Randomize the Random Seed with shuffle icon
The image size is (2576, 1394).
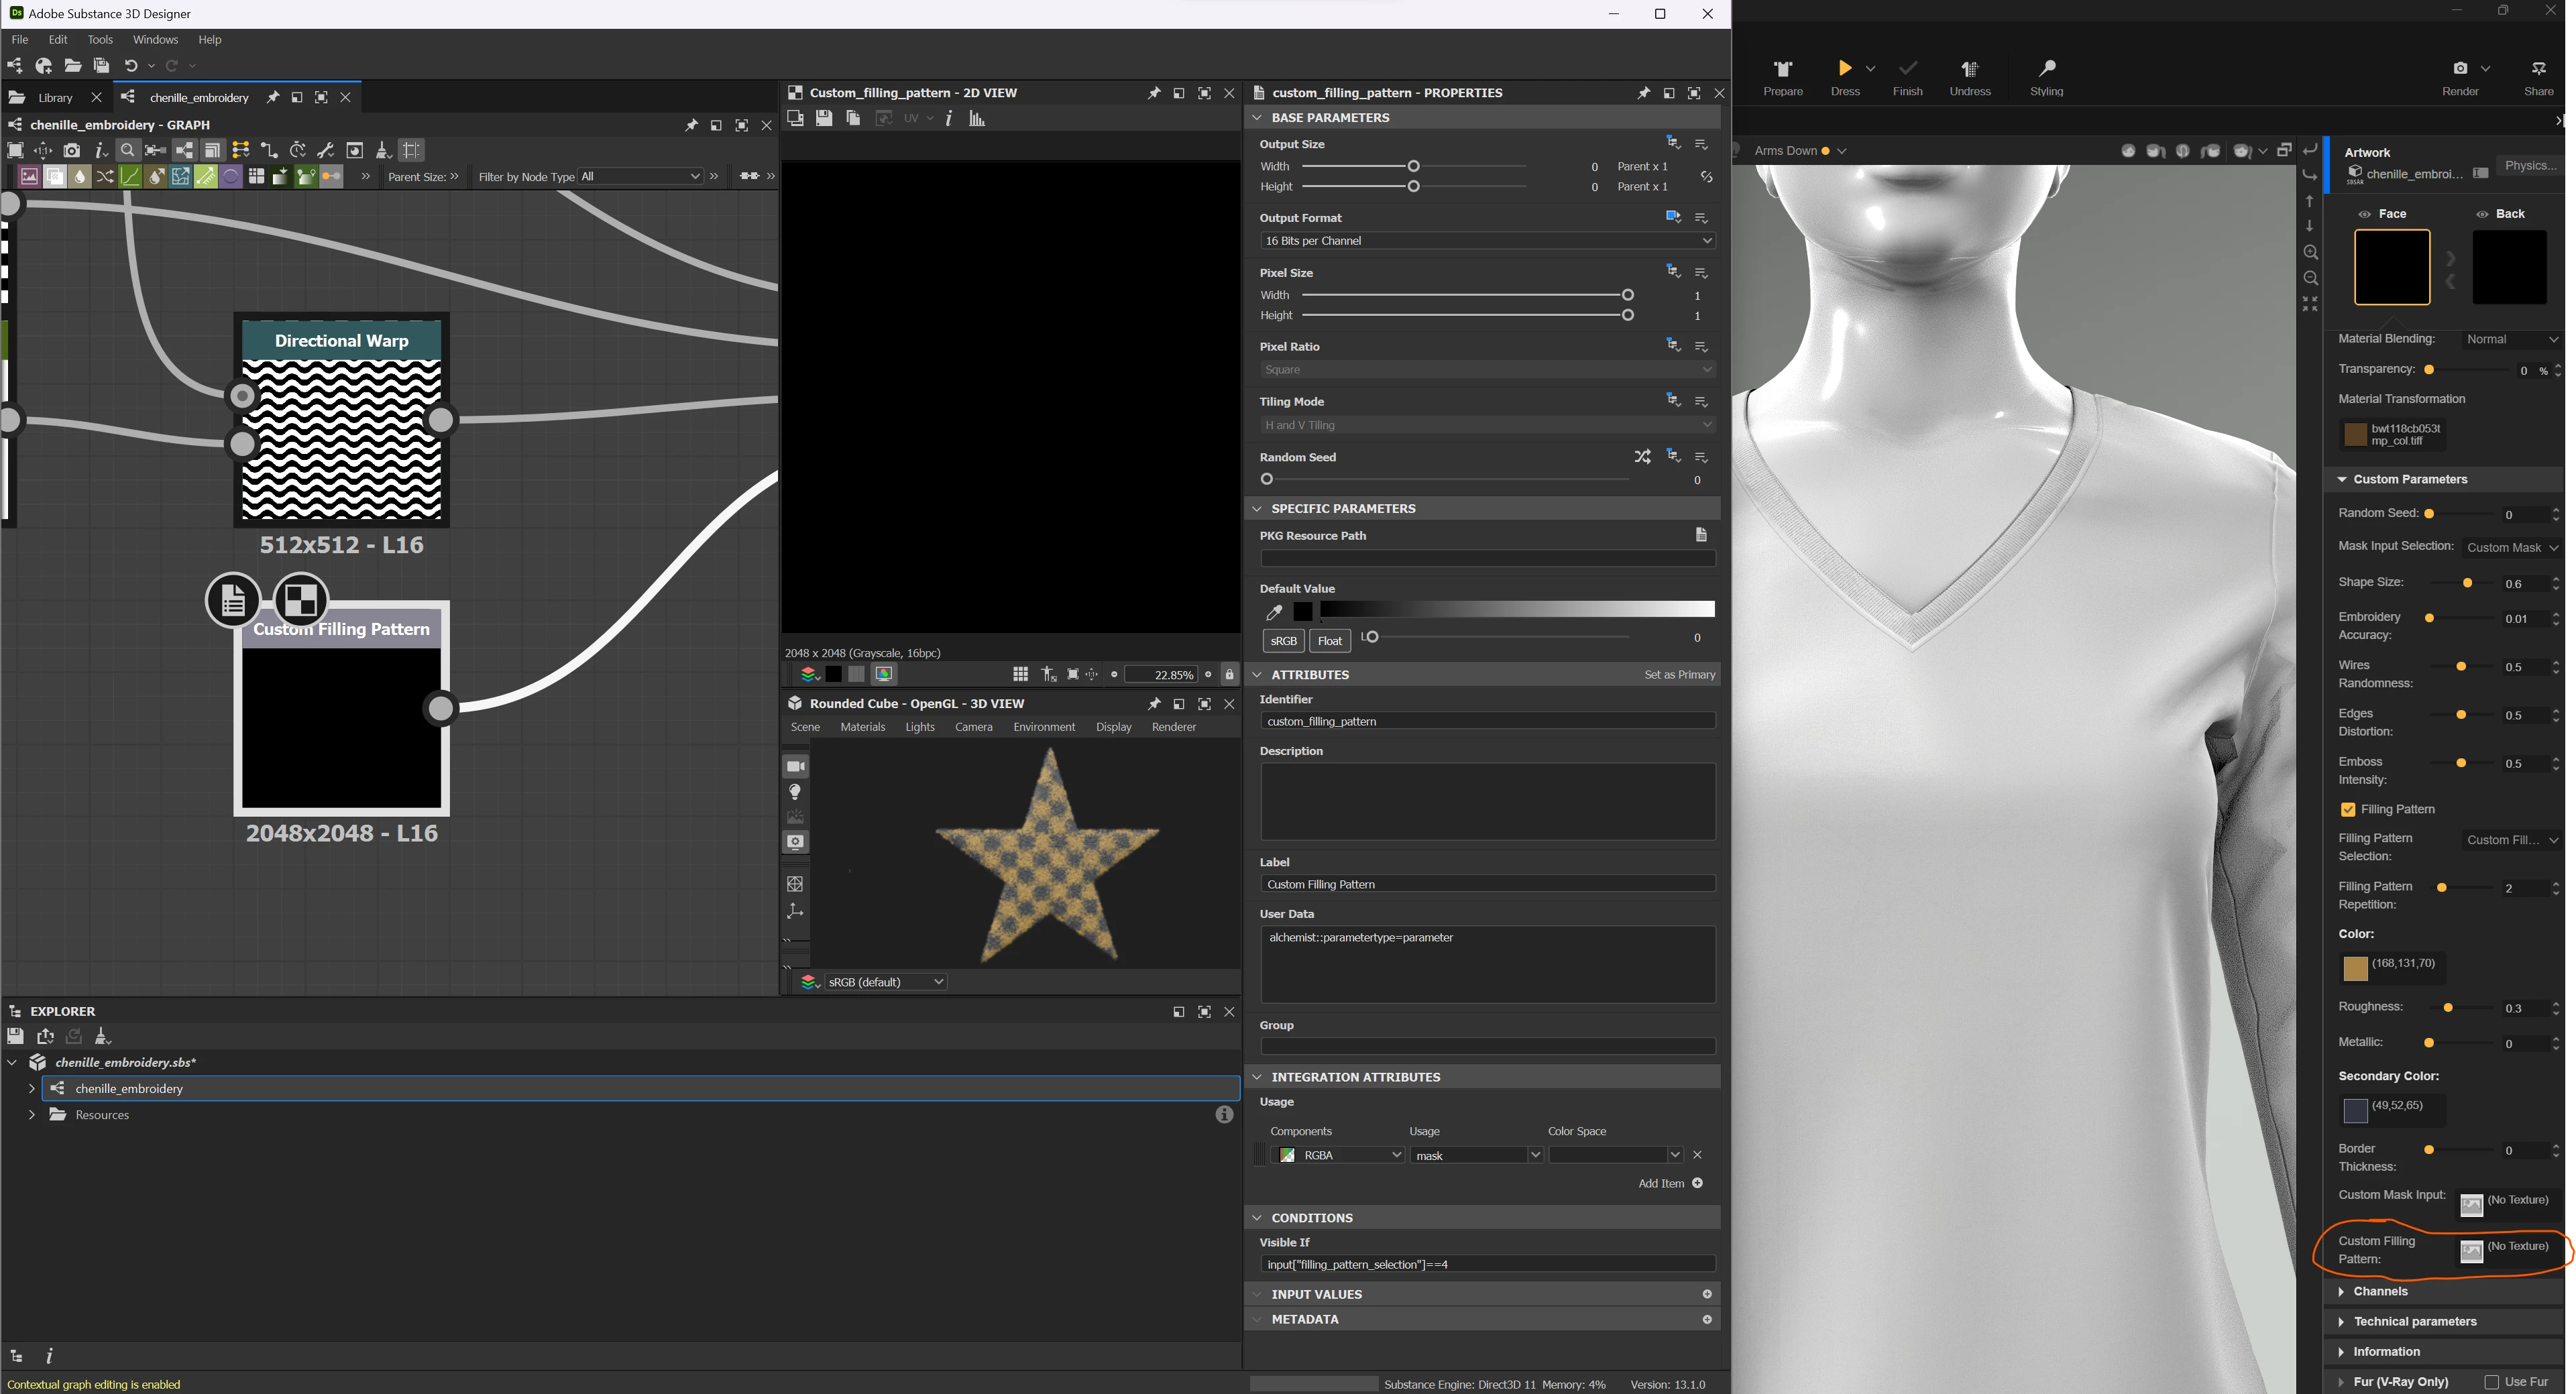click(x=1642, y=457)
